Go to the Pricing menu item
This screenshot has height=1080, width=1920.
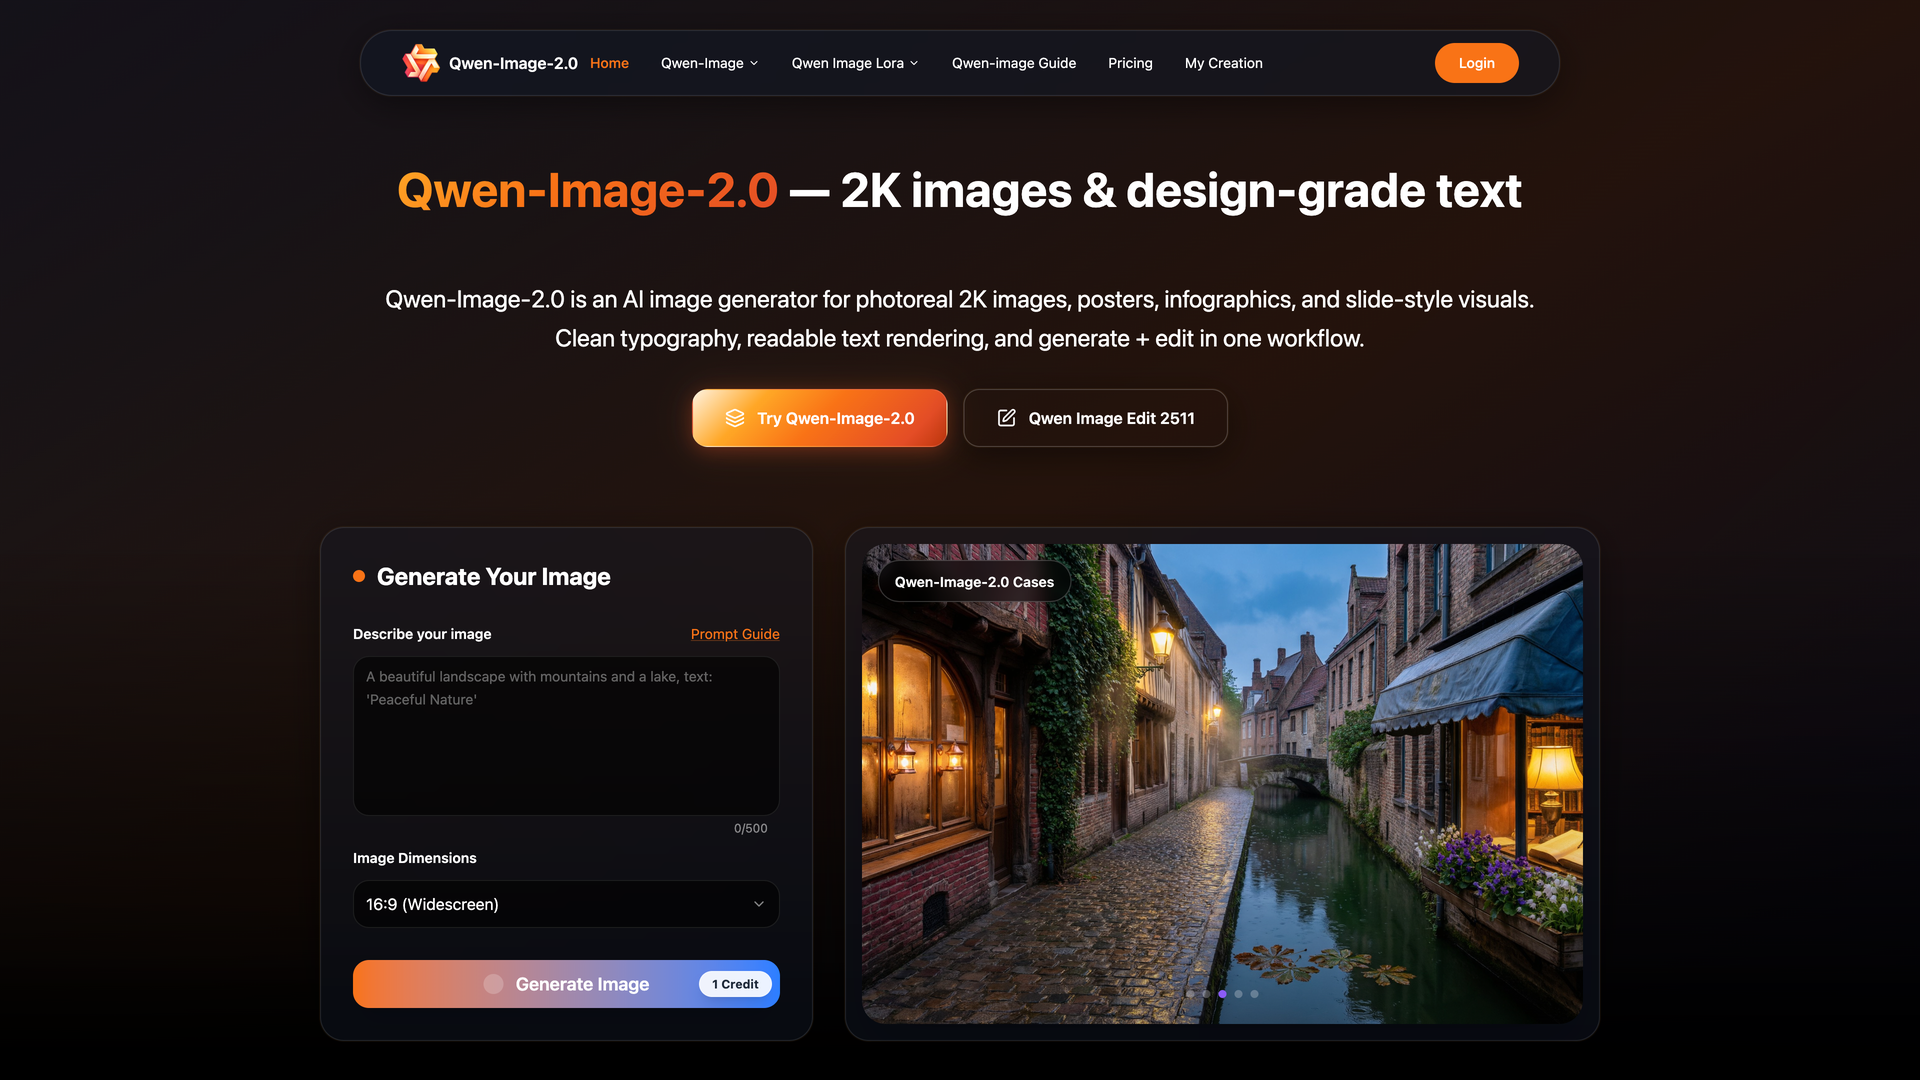tap(1130, 63)
